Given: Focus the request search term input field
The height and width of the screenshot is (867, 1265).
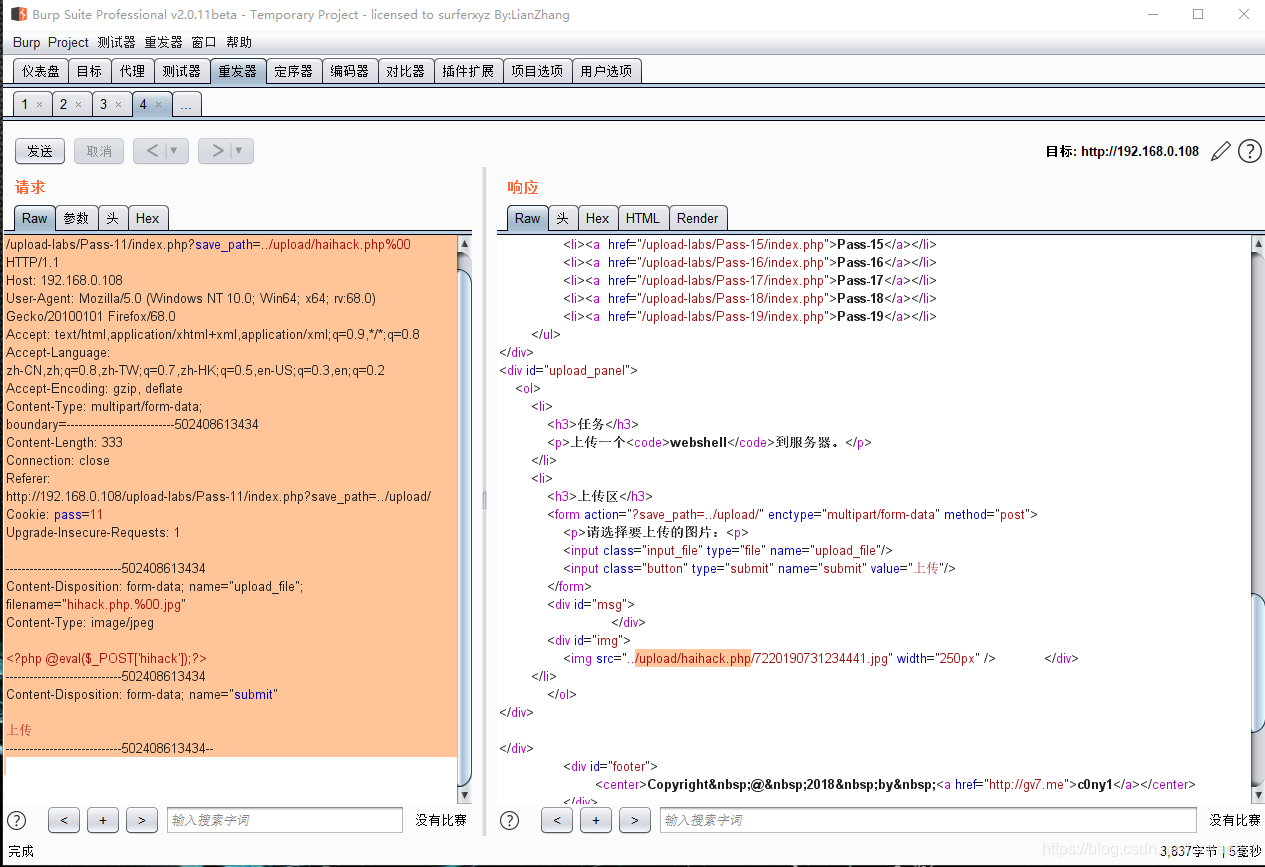Looking at the screenshot, I should (284, 820).
